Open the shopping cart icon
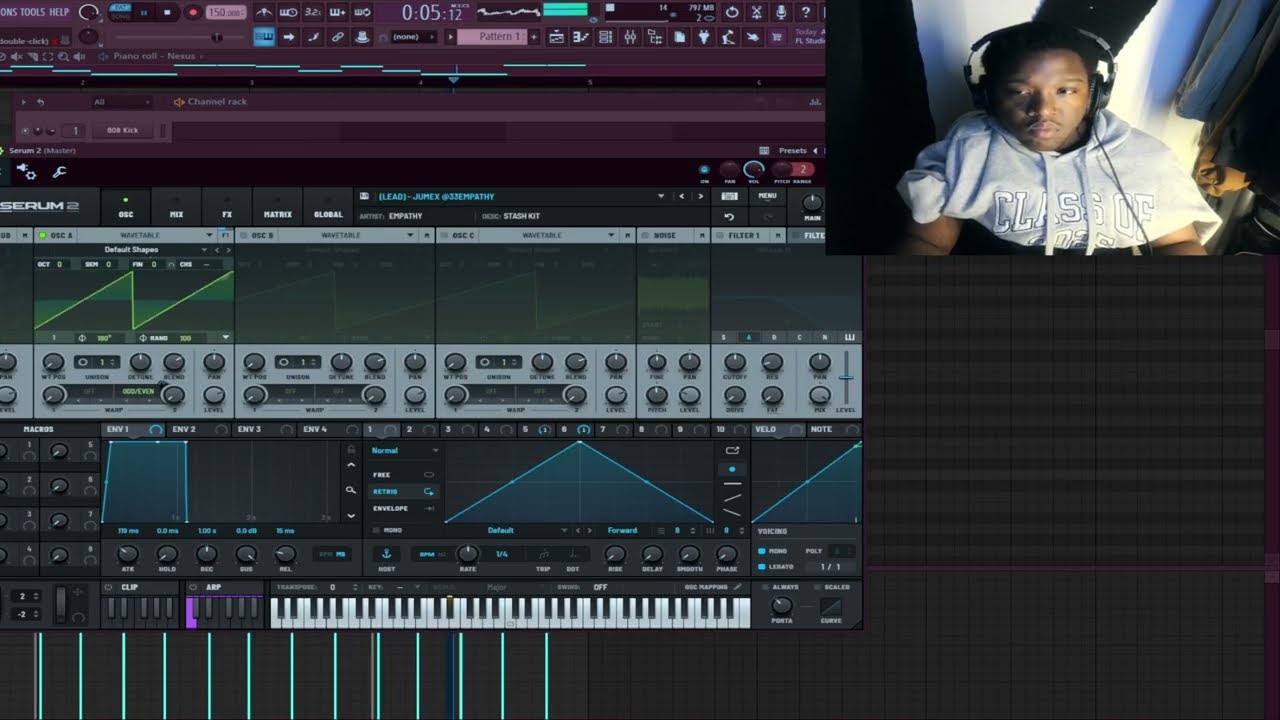This screenshot has width=1280, height=720. coord(775,37)
